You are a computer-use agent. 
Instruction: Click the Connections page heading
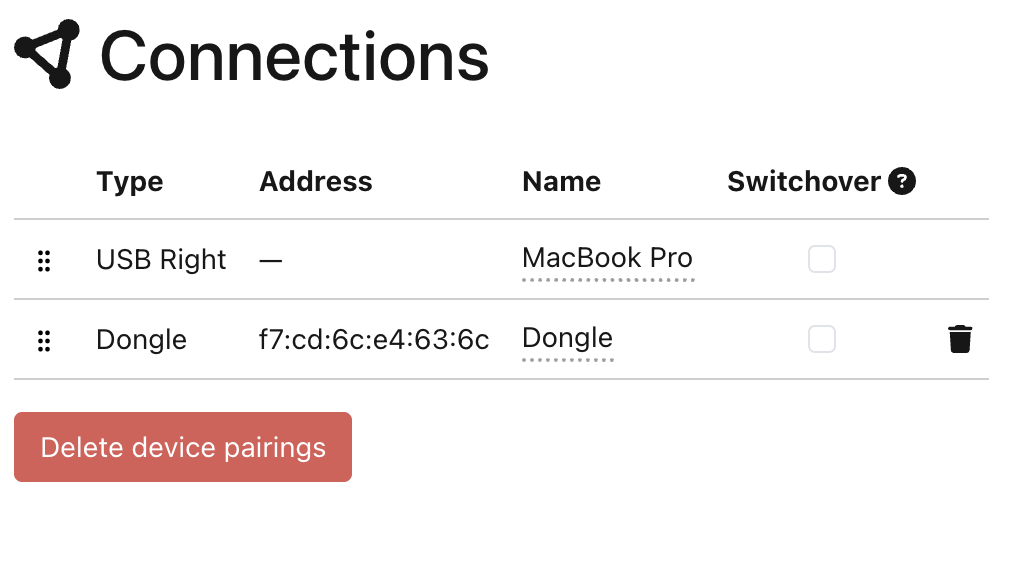coord(294,56)
